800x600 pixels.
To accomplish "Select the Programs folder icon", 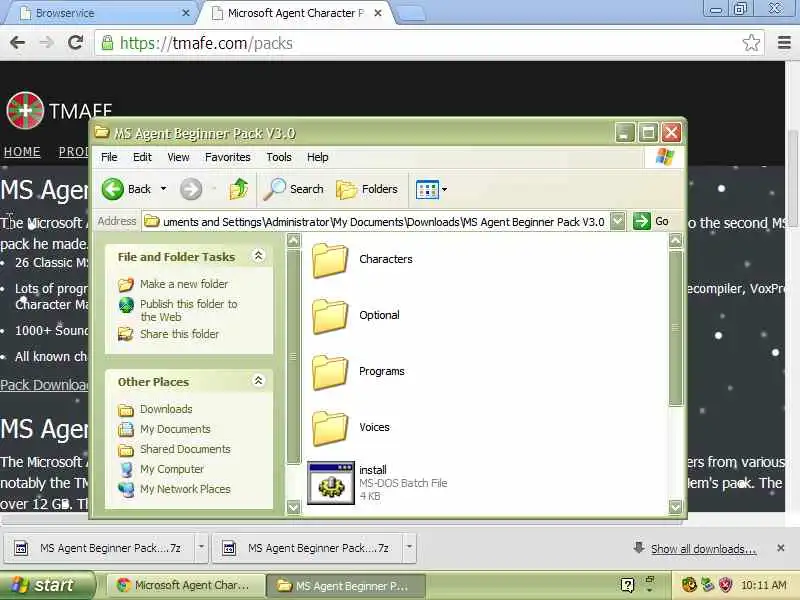I will [330, 372].
